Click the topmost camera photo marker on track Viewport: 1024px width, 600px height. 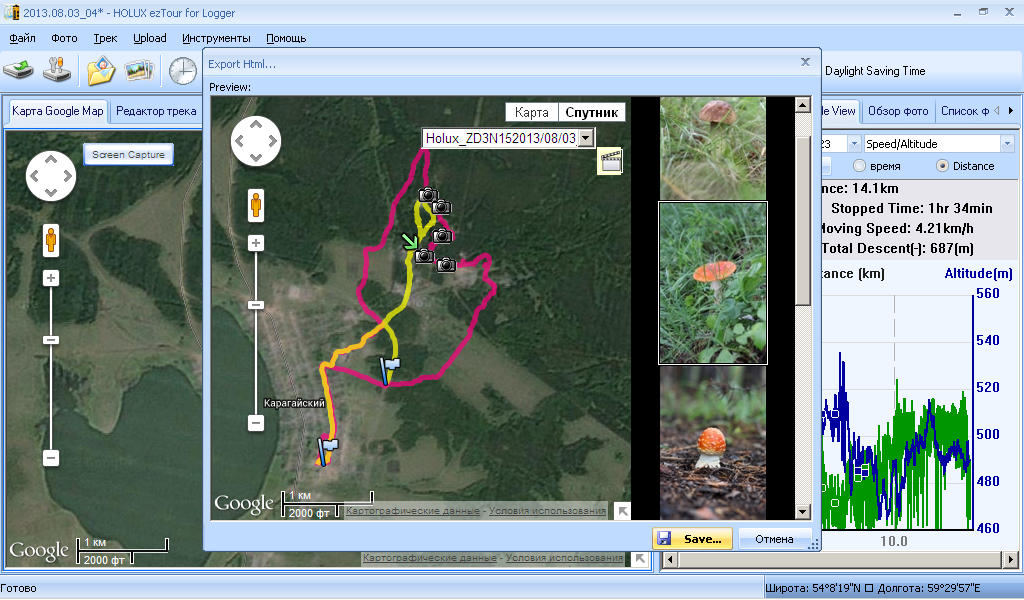pos(428,195)
